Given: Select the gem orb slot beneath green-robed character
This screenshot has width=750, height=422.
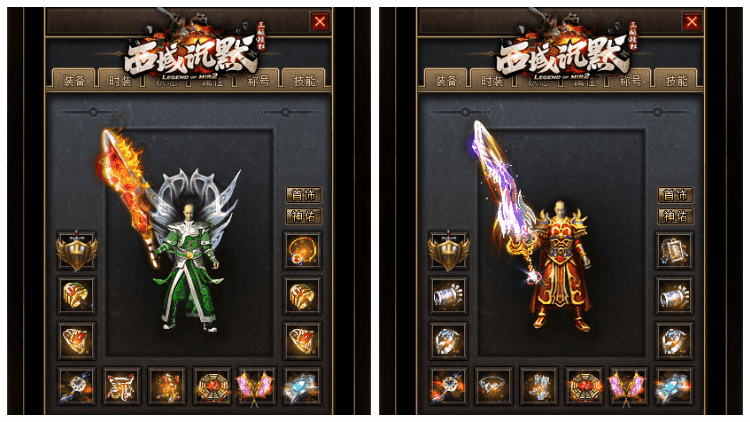Looking at the screenshot, I should 77,386.
